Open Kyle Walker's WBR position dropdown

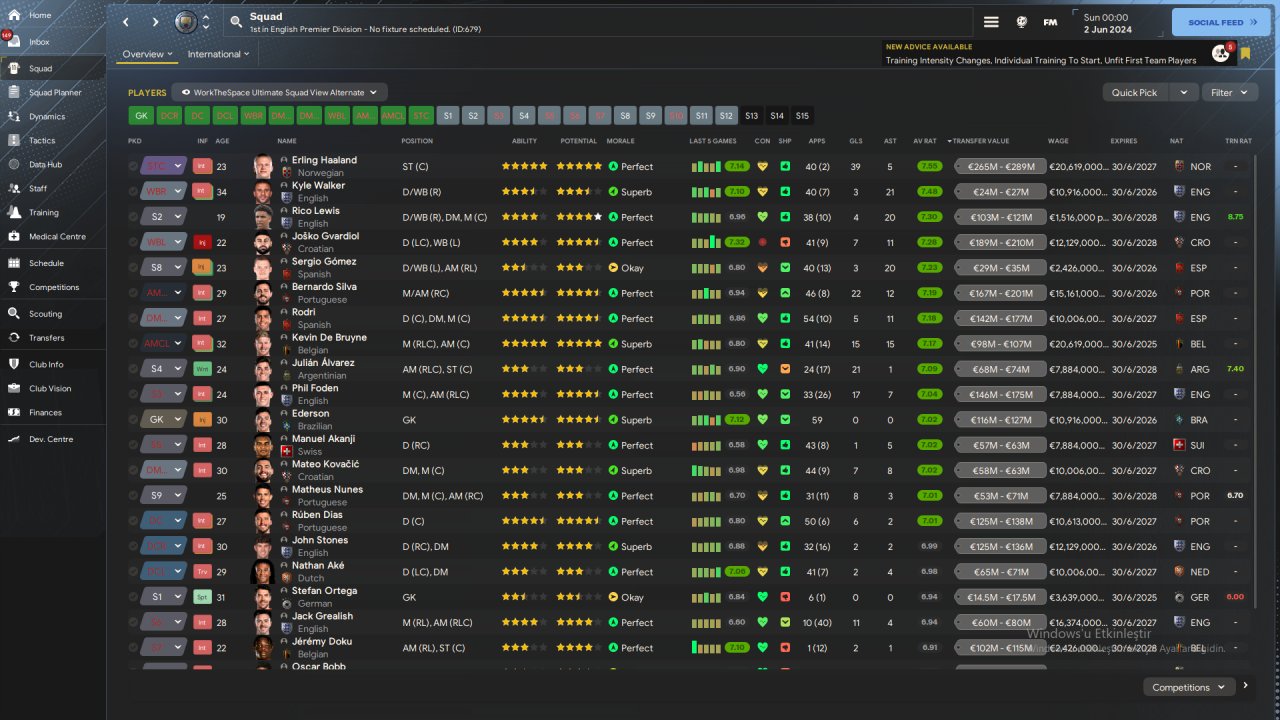[164, 192]
